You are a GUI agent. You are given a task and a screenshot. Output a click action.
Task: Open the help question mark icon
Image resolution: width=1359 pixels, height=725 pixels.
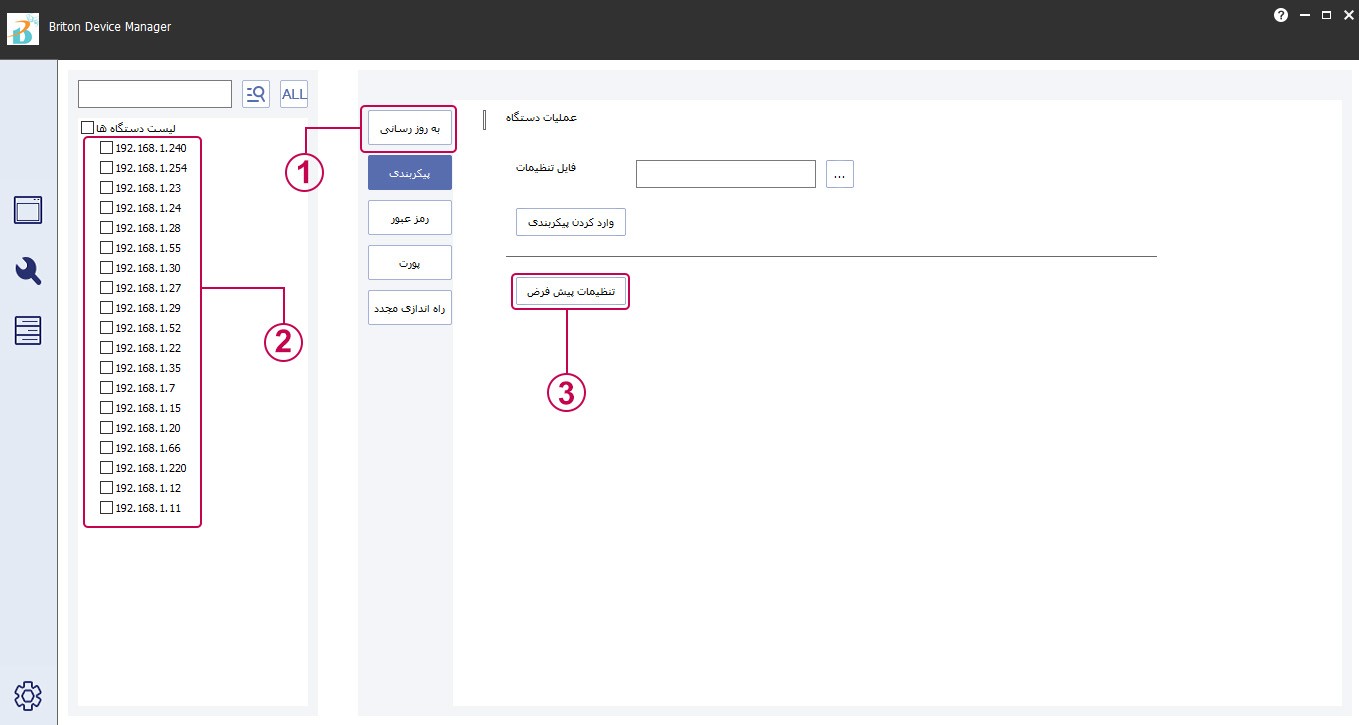pyautogui.click(x=1281, y=15)
